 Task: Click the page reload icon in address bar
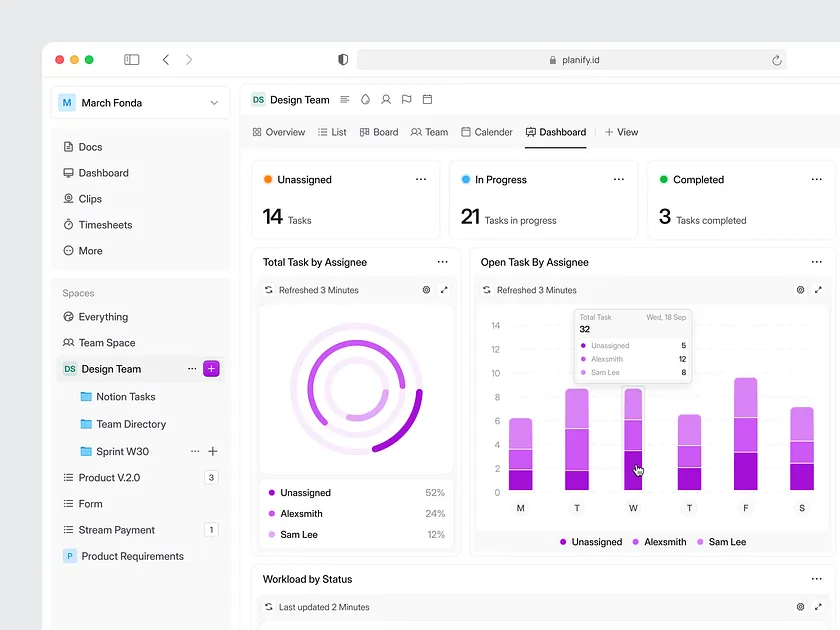click(776, 60)
